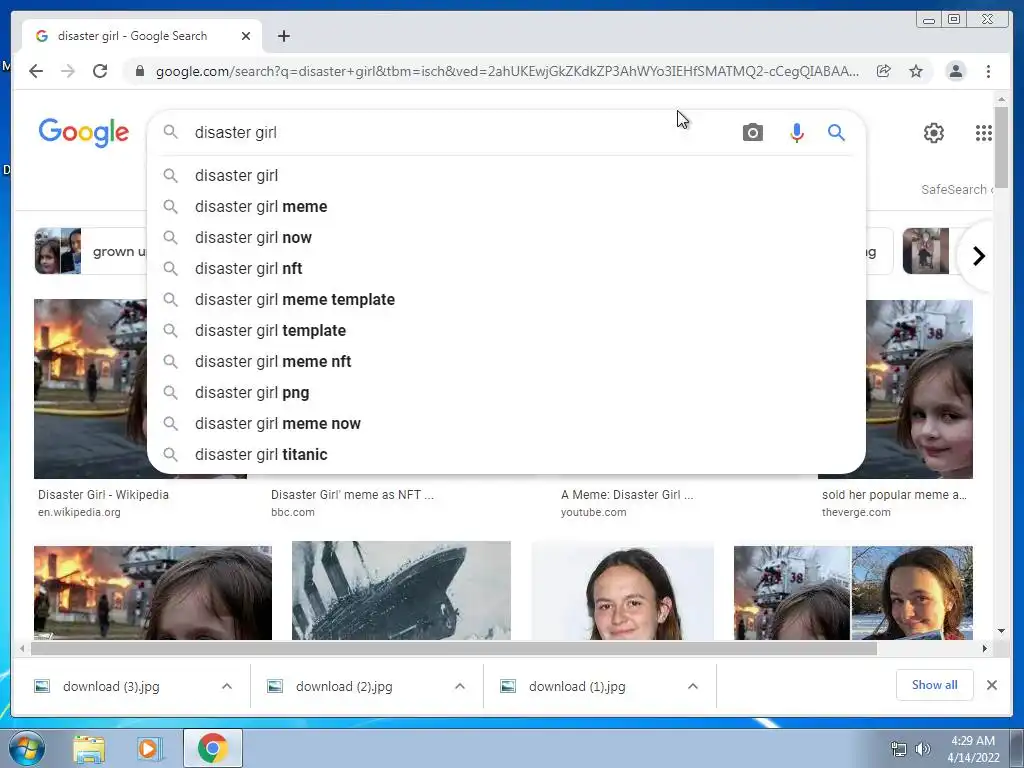Open the youtube.com A Meme: Disaster Girl result
1024x768 pixels.
click(627, 494)
